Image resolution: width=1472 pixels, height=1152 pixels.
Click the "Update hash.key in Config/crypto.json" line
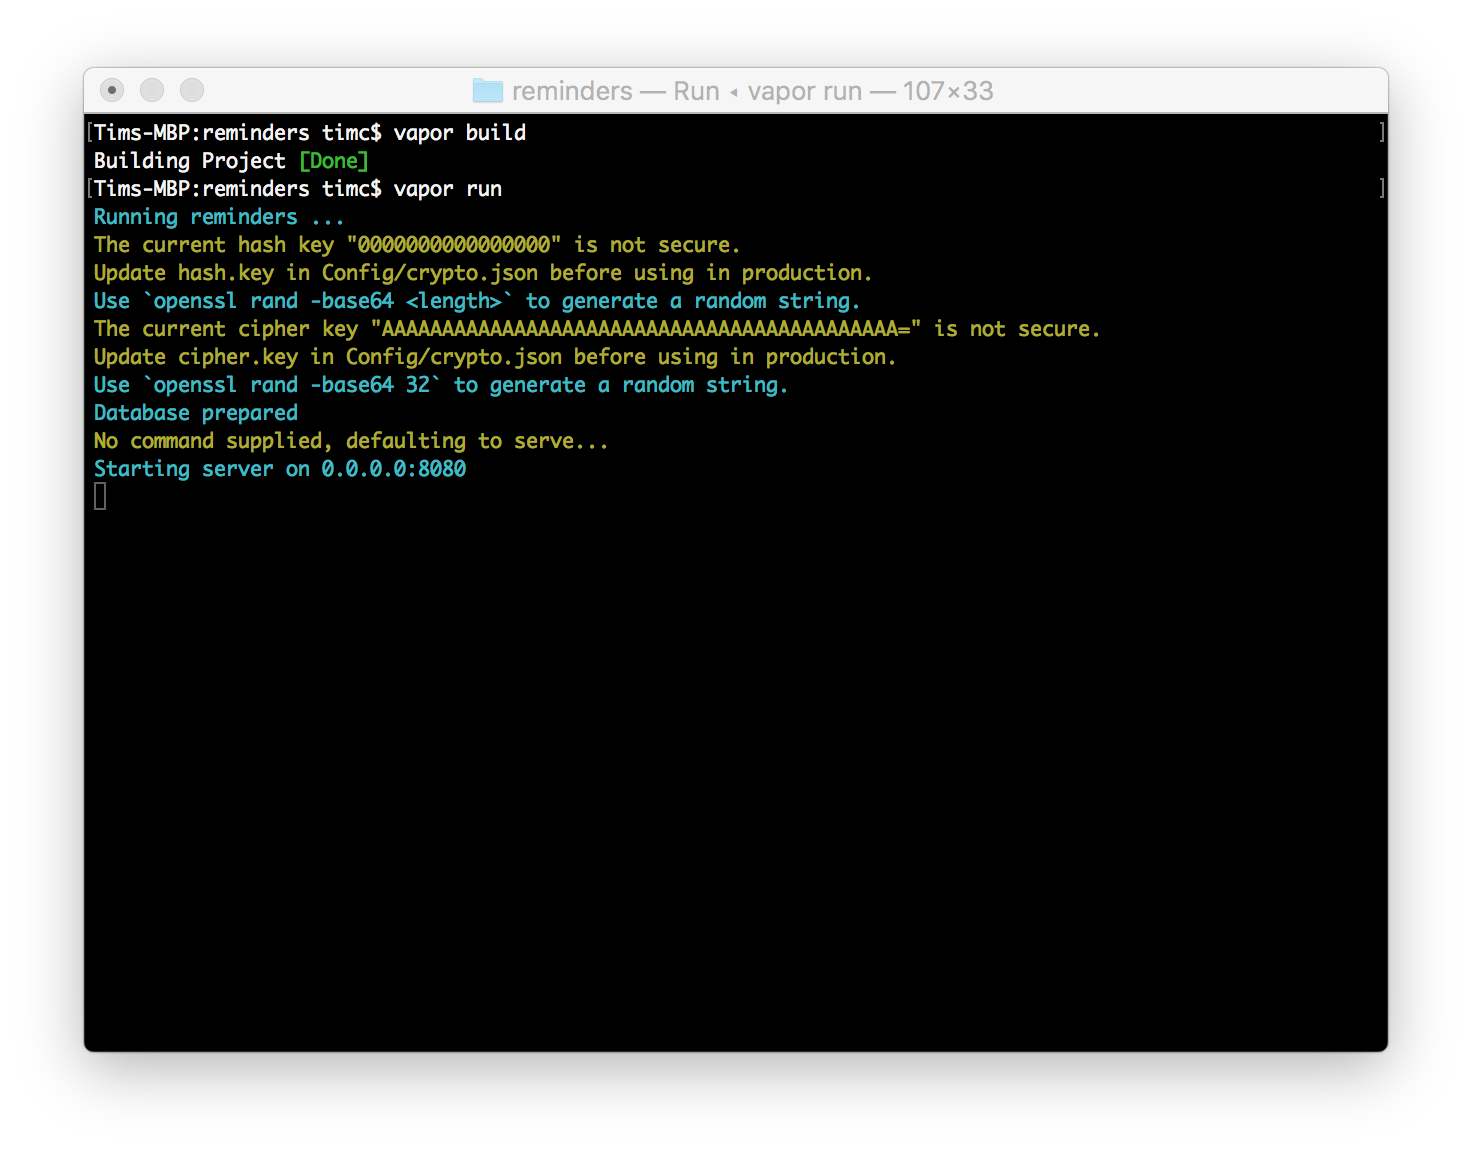[x=483, y=273]
